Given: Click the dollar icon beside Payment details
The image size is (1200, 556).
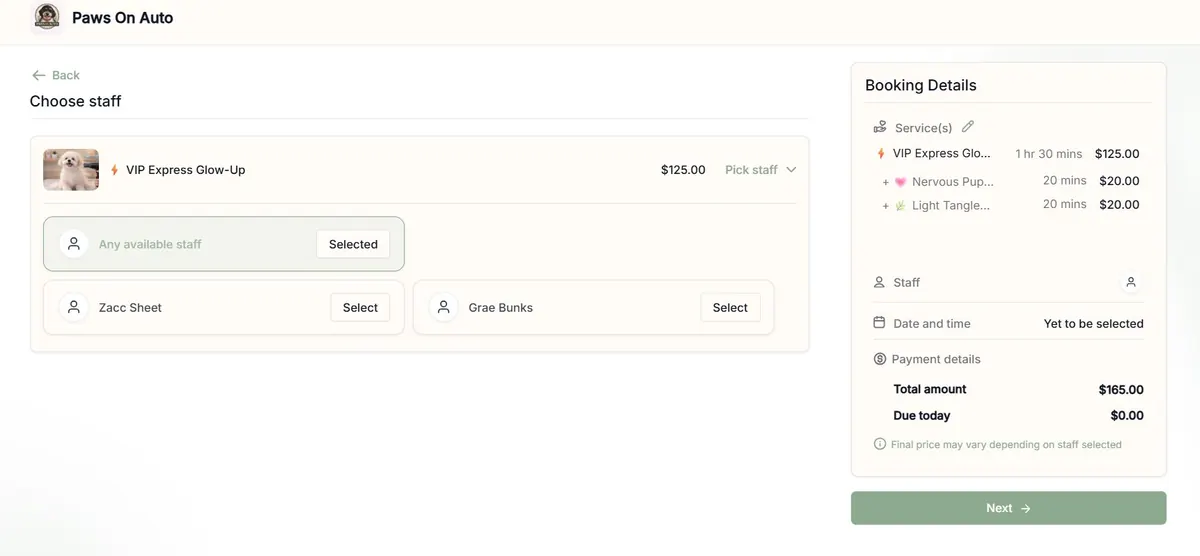Looking at the screenshot, I should click(880, 359).
